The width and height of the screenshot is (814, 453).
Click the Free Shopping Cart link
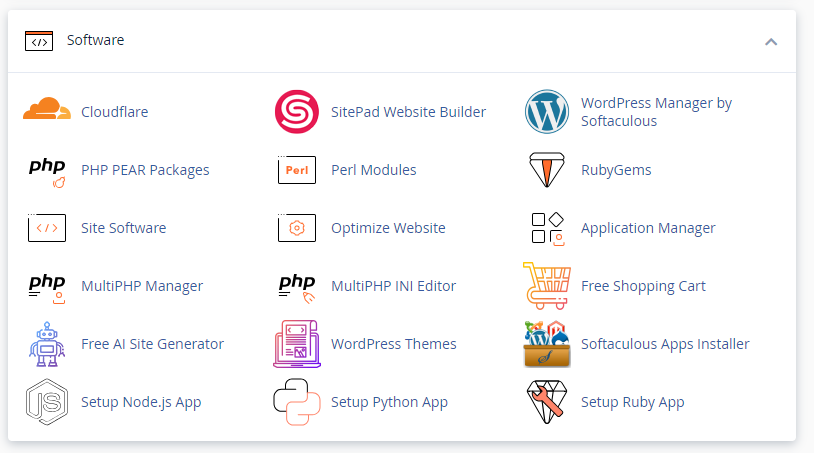pos(643,286)
